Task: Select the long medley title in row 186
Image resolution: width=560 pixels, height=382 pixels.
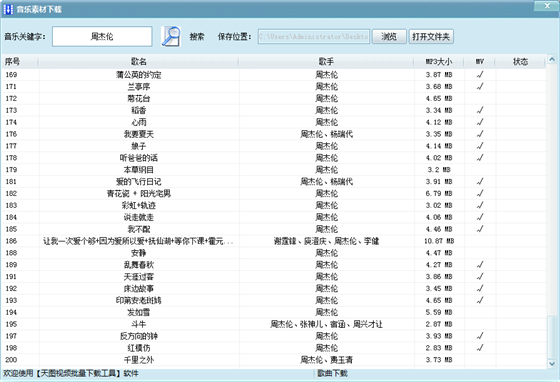Action: tap(139, 241)
